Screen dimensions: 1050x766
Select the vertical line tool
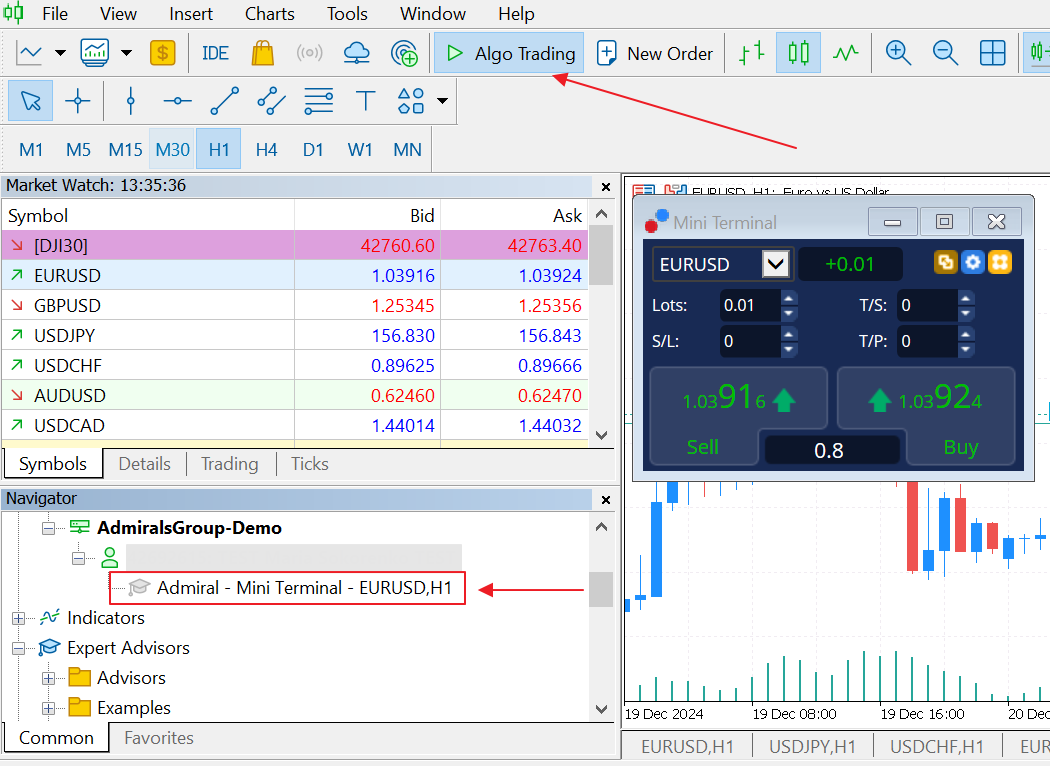pyautogui.click(x=131, y=101)
